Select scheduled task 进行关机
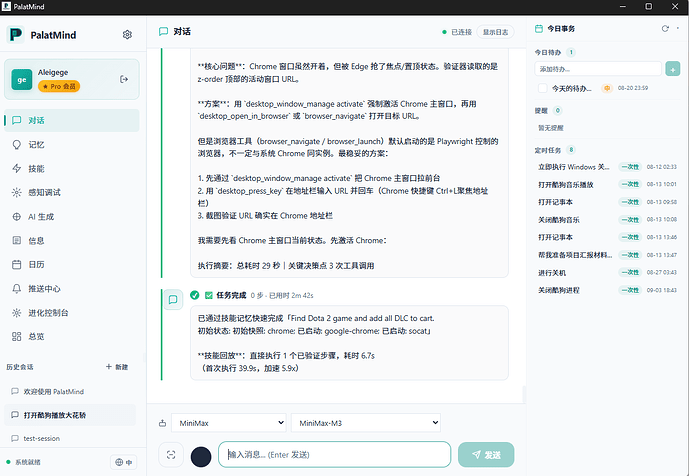This screenshot has height=476, width=689. pos(552,273)
